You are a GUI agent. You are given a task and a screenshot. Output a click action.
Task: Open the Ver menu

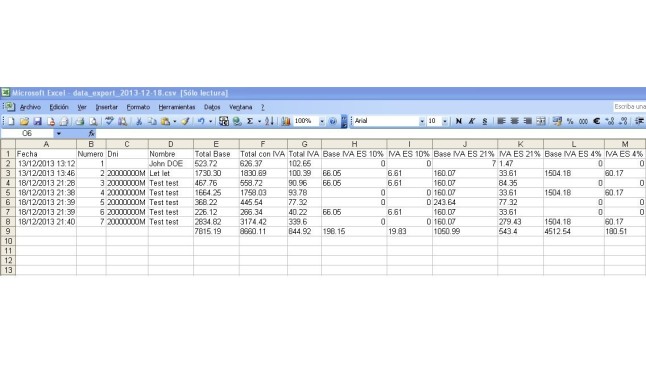(x=82, y=107)
